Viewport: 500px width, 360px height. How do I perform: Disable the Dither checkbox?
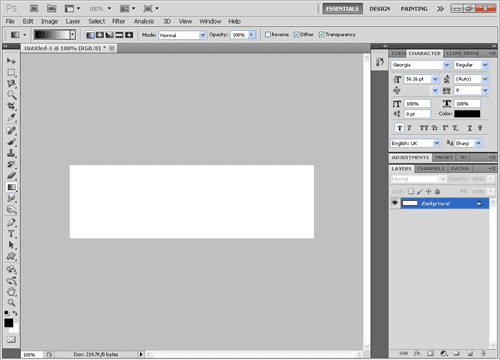[296, 34]
